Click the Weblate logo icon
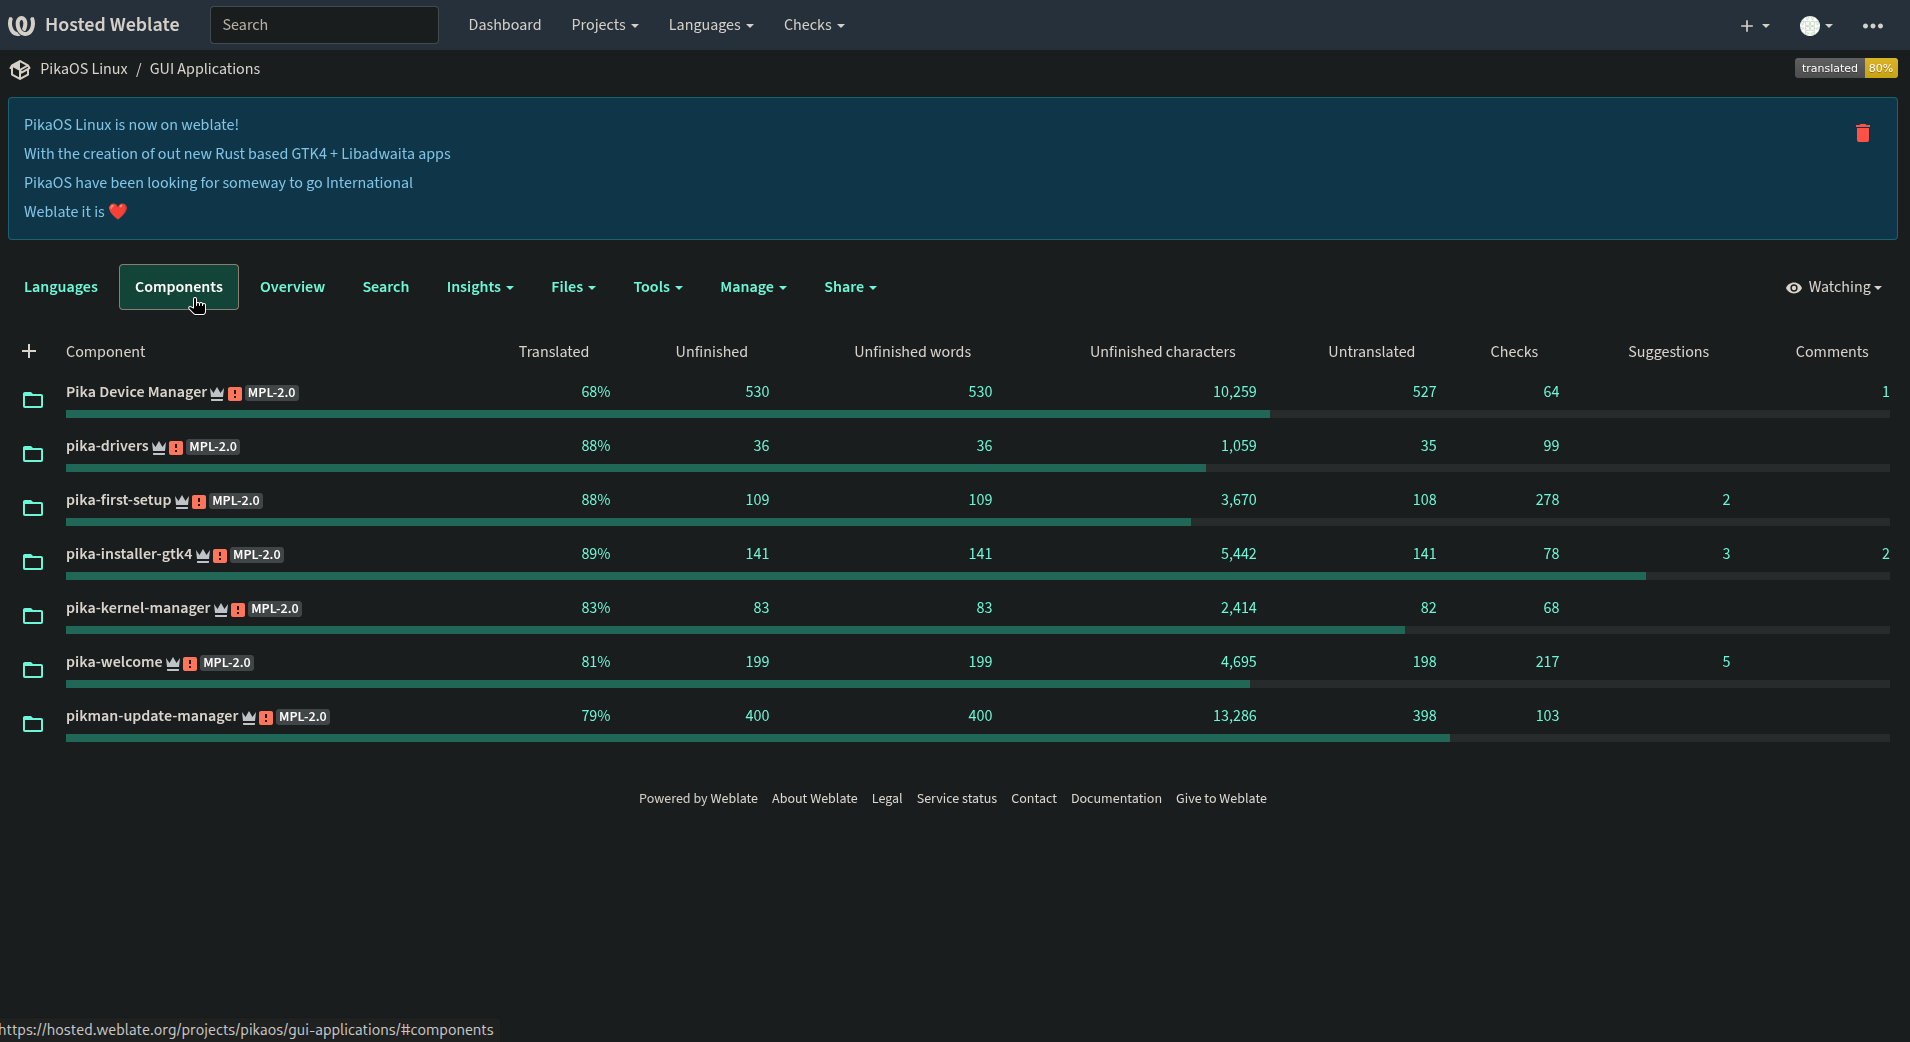This screenshot has width=1910, height=1042. pyautogui.click(x=21, y=25)
